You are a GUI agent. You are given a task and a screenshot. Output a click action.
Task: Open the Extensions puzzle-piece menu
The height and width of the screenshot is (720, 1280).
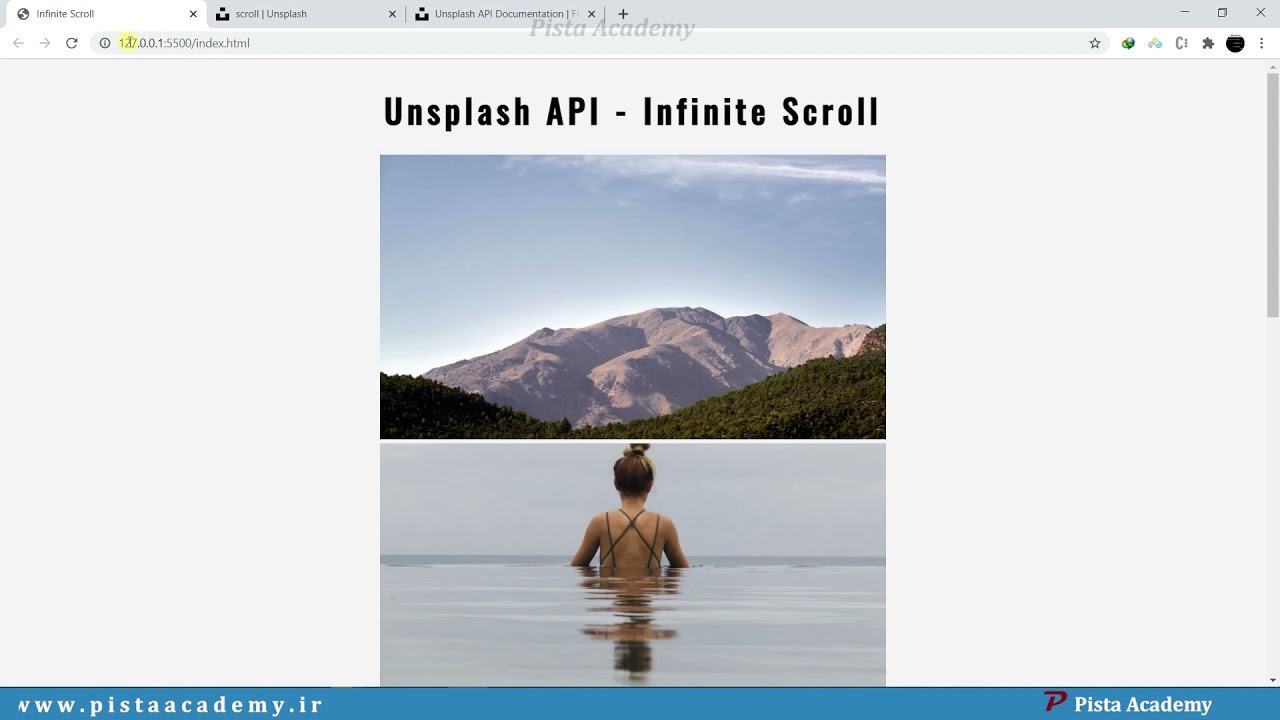point(1208,43)
